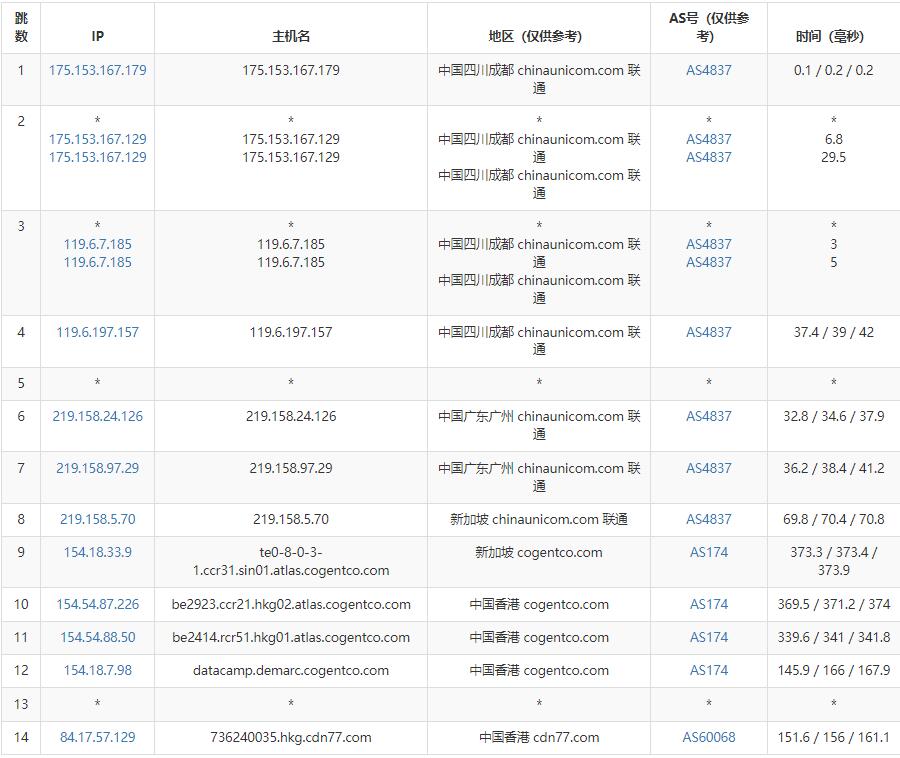Click the 154.54.88.50 IP link
Image resolution: width=900 pixels, height=758 pixels.
pos(98,637)
